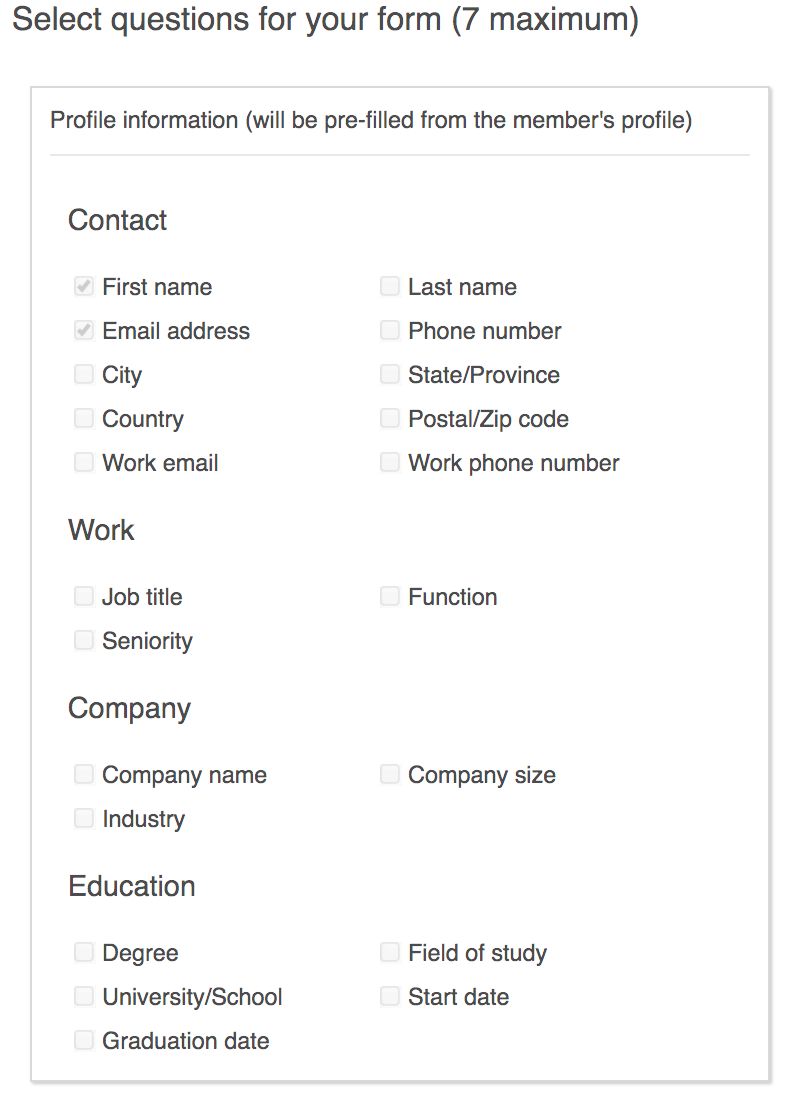The width and height of the screenshot is (790, 1096).
Task: Tick the Graduation date checkbox
Action: (84, 1041)
